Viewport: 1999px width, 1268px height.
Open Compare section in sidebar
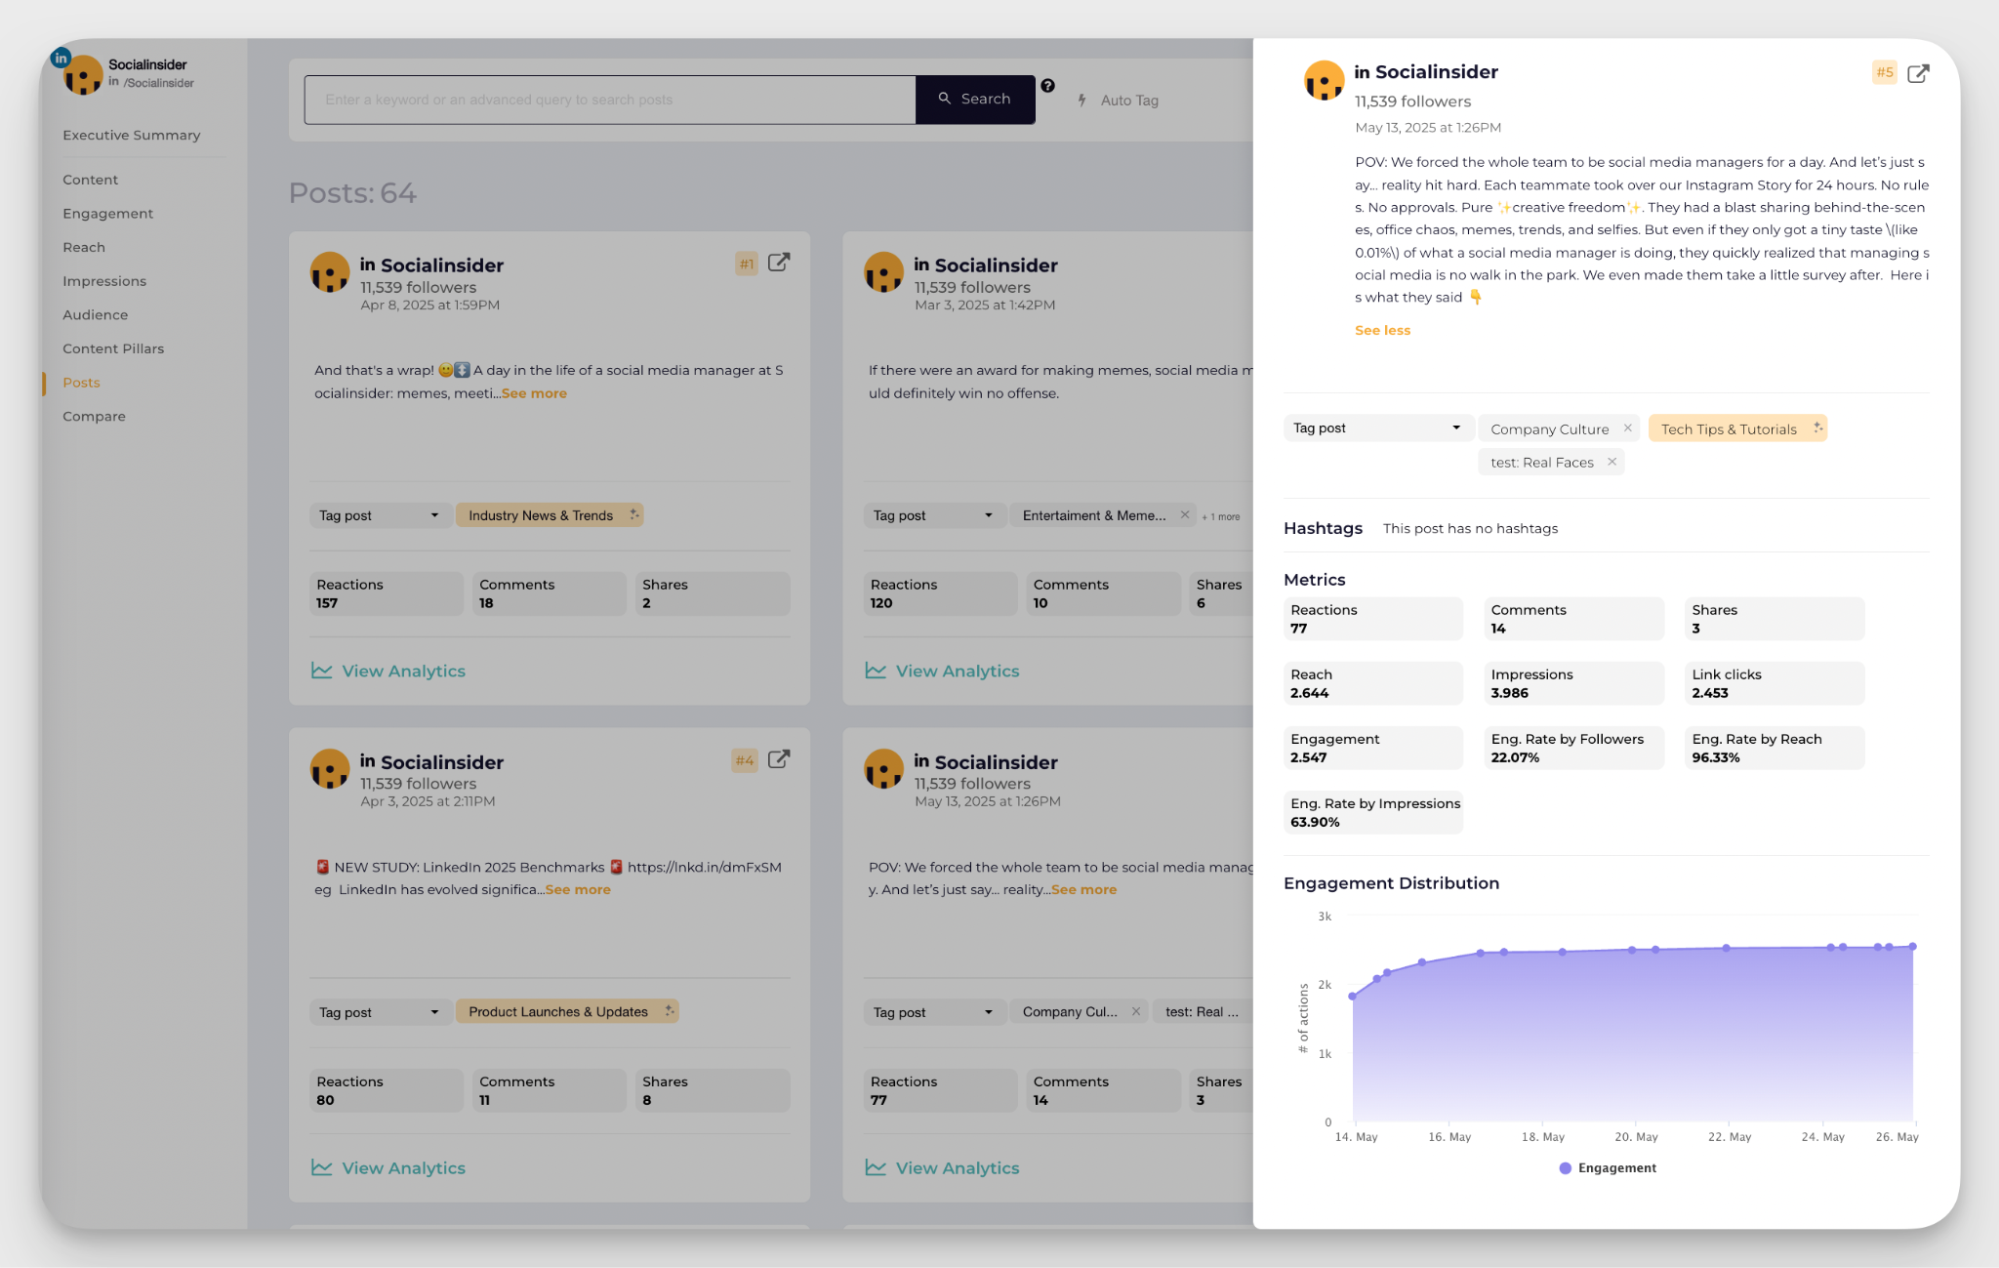click(x=94, y=417)
